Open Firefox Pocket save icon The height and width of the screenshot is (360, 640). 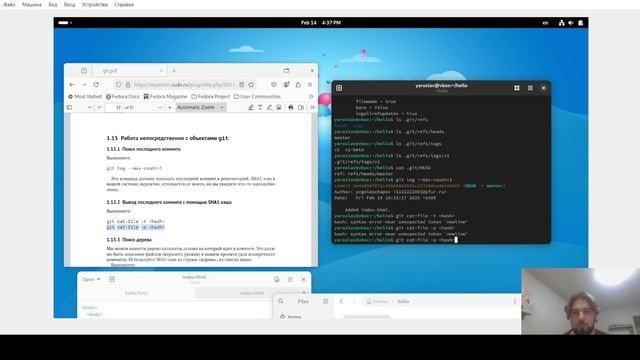(x=273, y=84)
